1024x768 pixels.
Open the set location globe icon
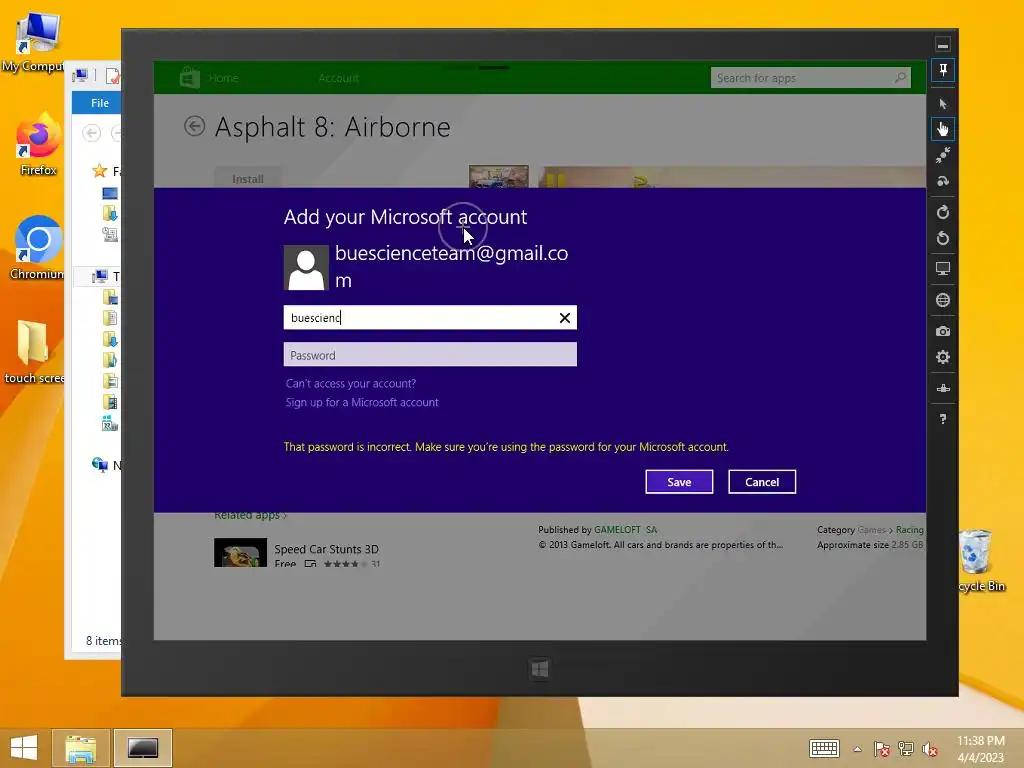point(943,300)
